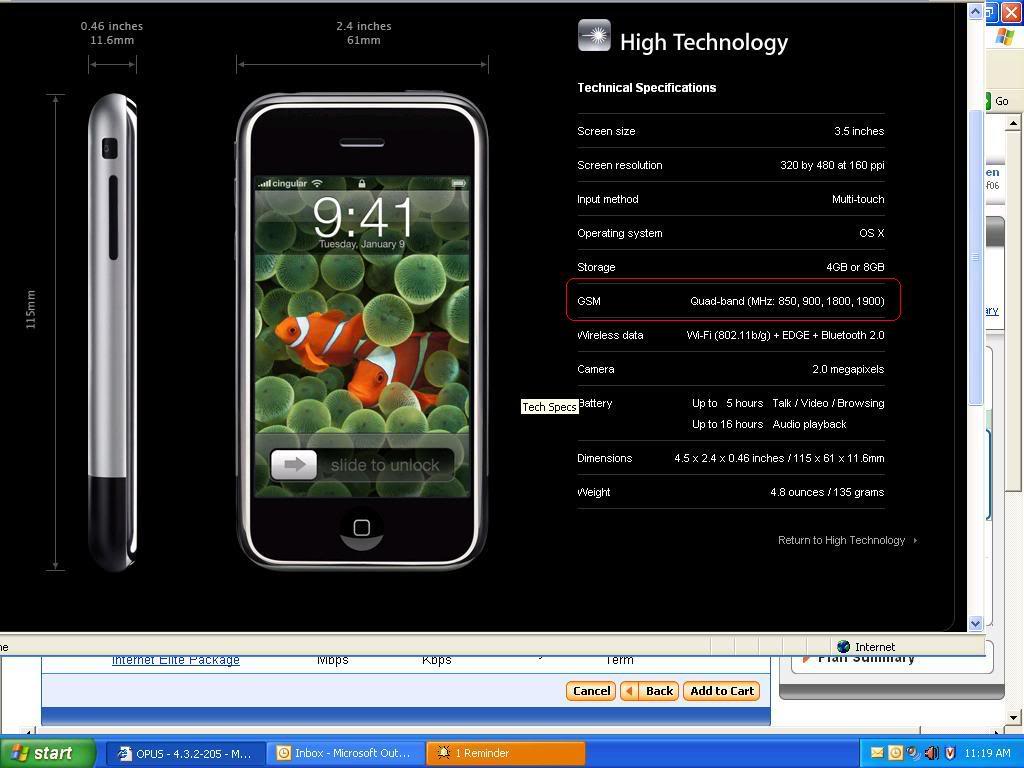Click the iPhone front view image
This screenshot has height=768, width=1024.
click(x=362, y=330)
